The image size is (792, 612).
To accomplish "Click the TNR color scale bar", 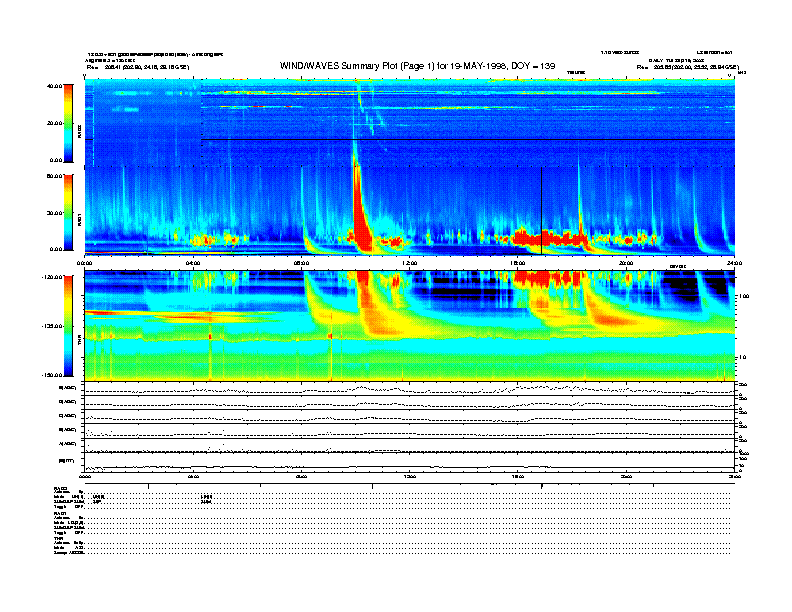I will coord(68,326).
